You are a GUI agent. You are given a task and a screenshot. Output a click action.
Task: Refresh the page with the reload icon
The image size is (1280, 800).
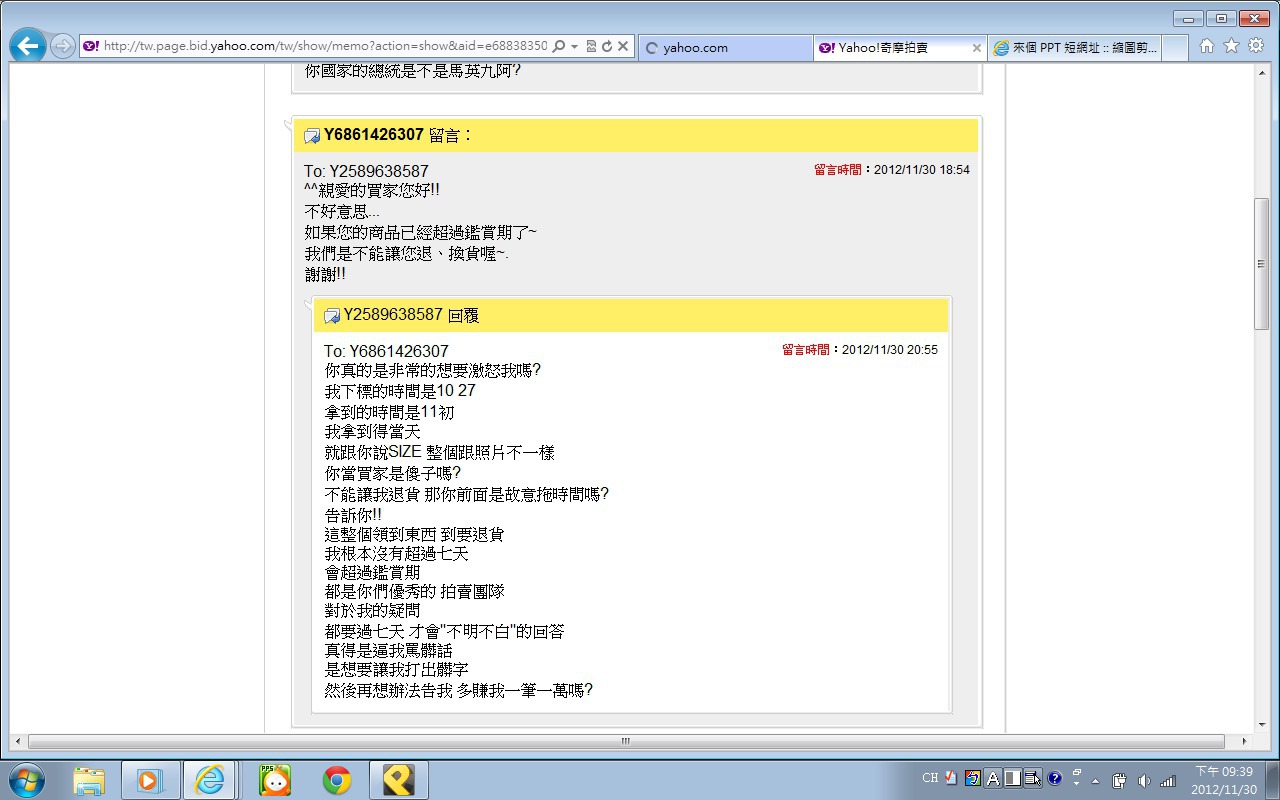click(x=606, y=46)
